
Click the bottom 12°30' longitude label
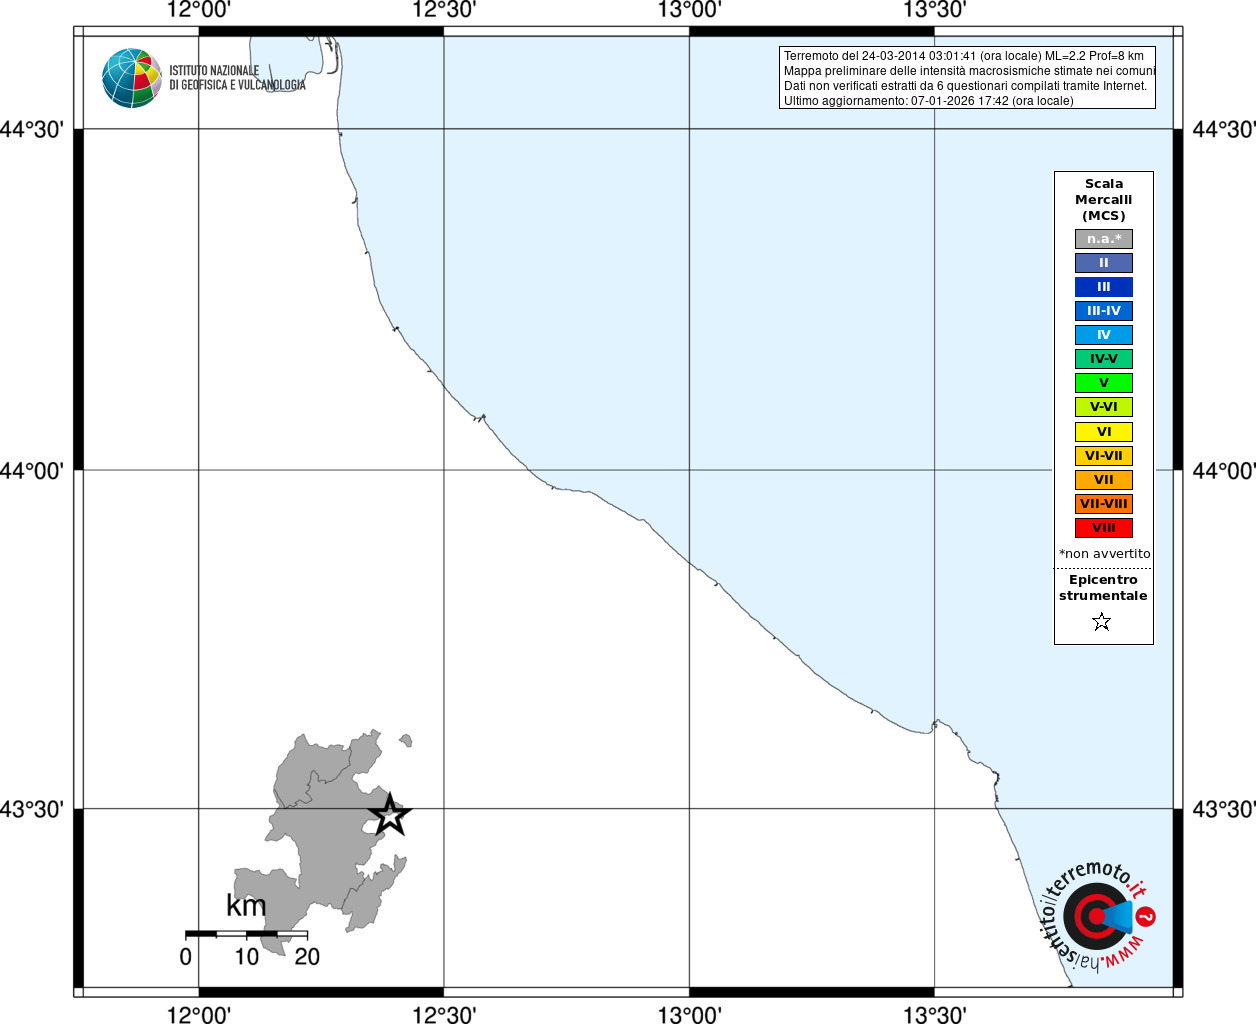444,1014
